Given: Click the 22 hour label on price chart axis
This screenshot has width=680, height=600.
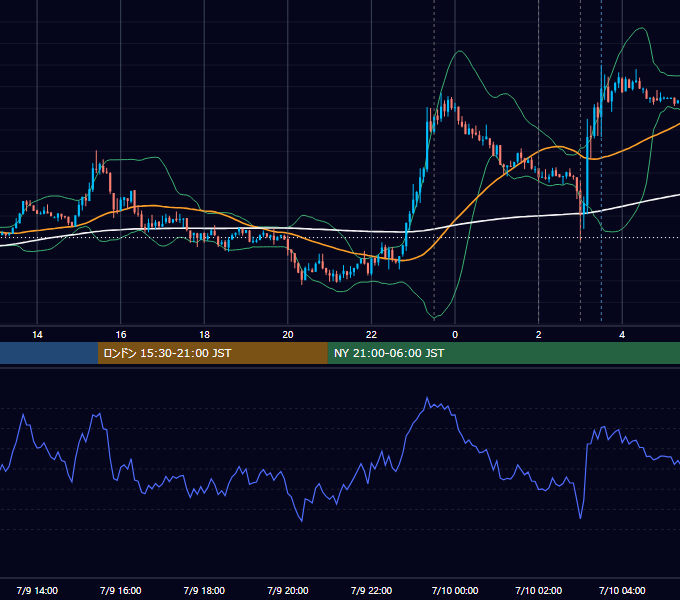Looking at the screenshot, I should coord(371,335).
